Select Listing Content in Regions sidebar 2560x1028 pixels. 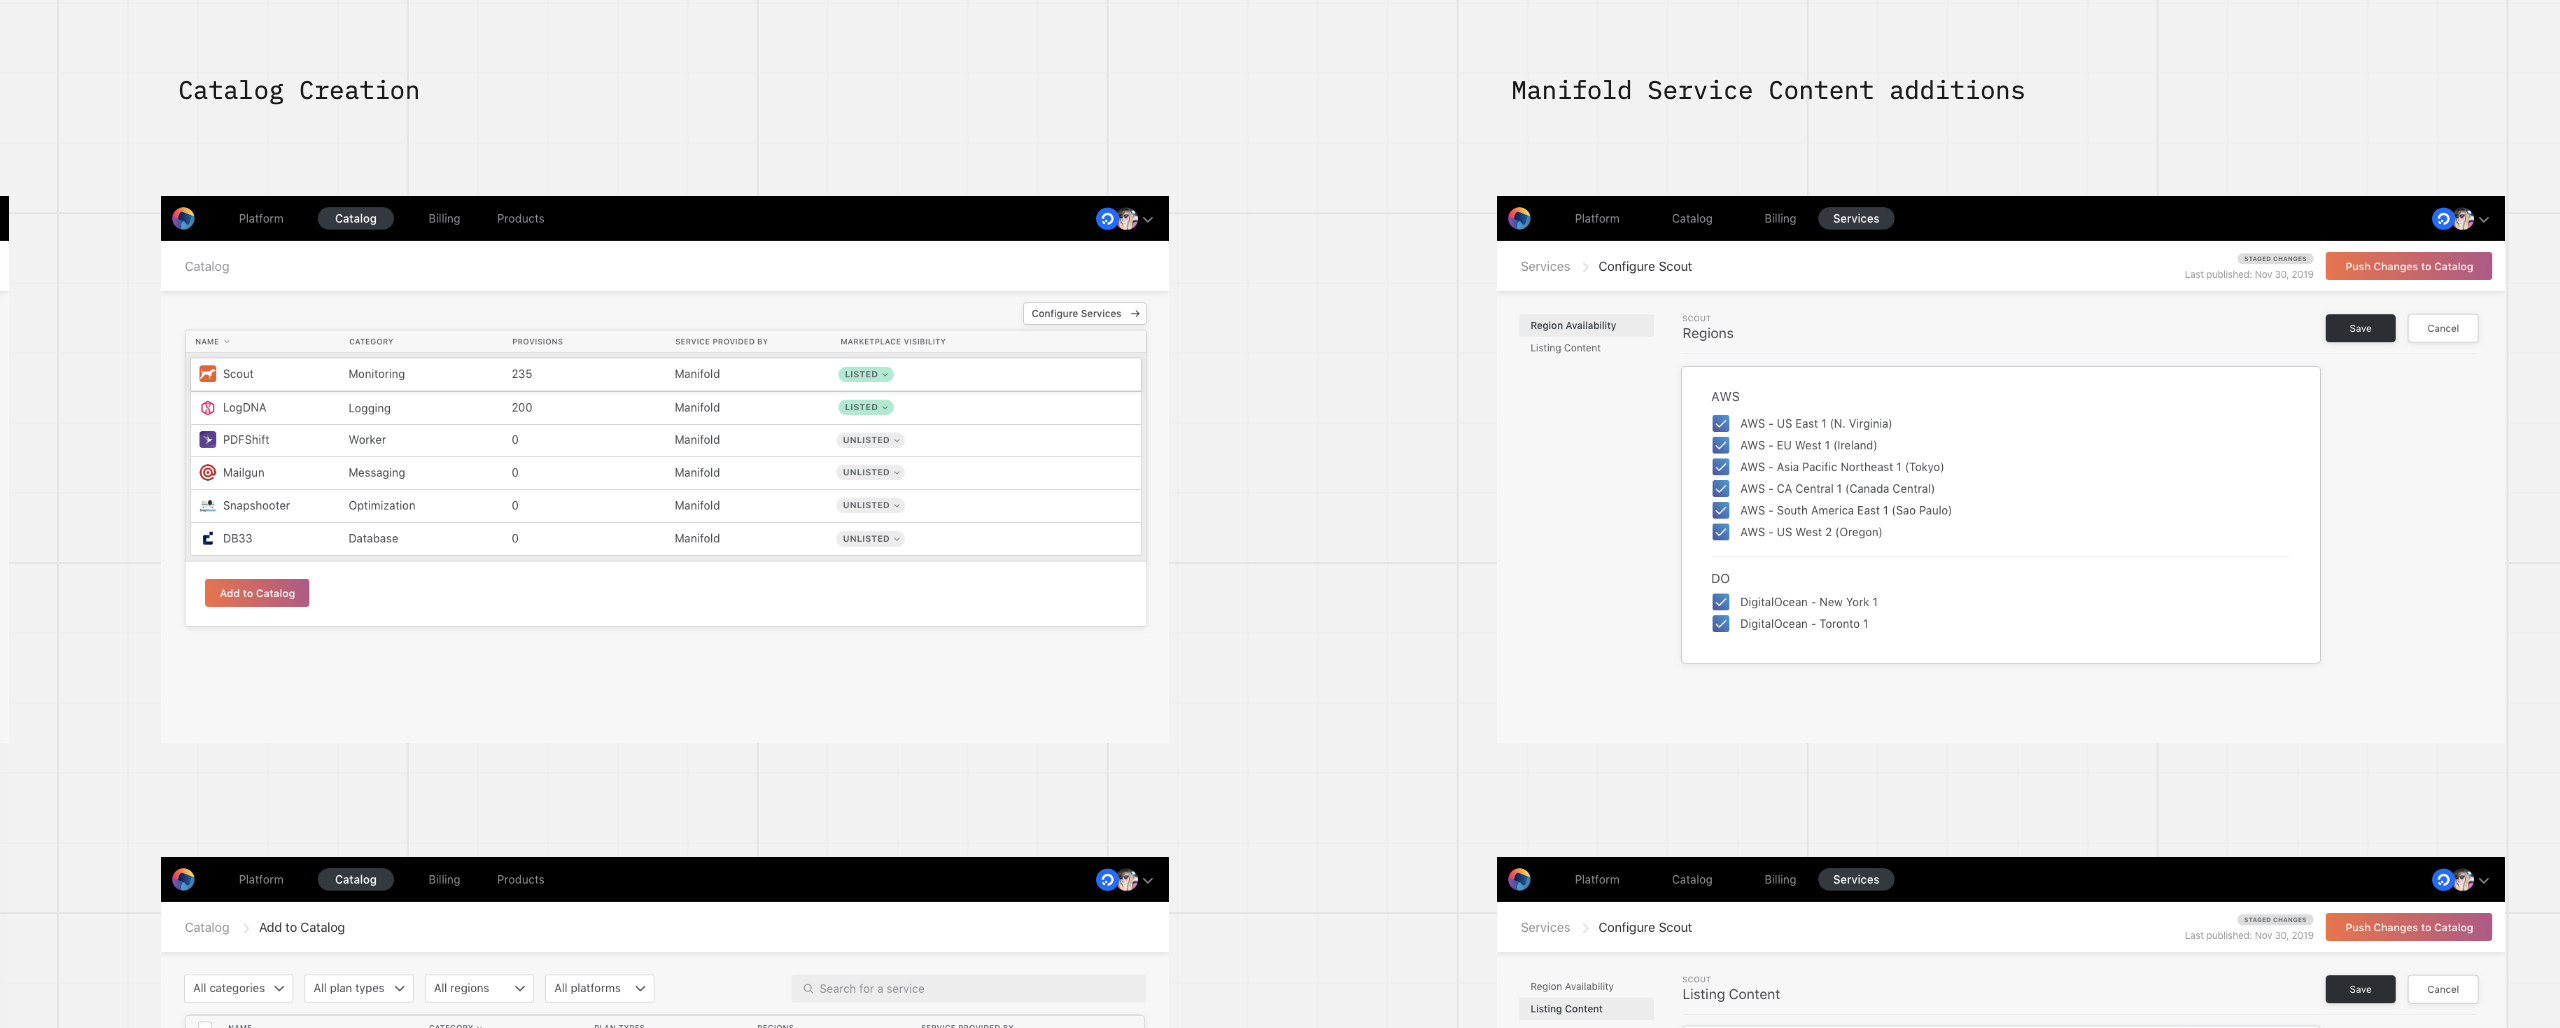[1565, 348]
